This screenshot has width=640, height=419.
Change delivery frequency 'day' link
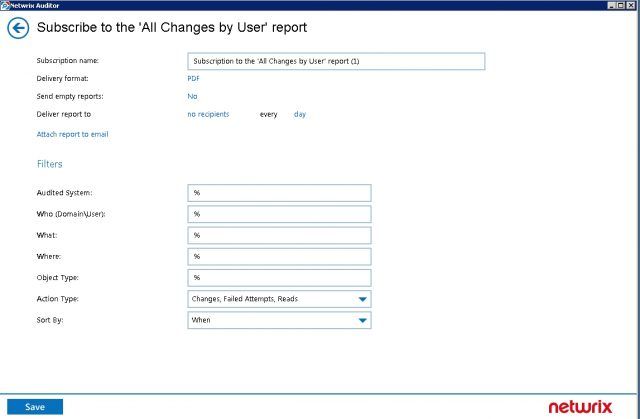[300, 114]
